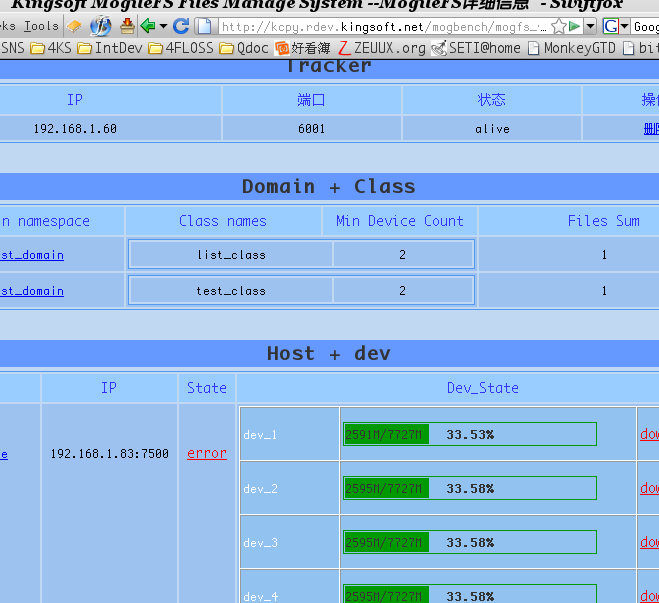Expand the URL bar history dropdown

tap(590, 26)
